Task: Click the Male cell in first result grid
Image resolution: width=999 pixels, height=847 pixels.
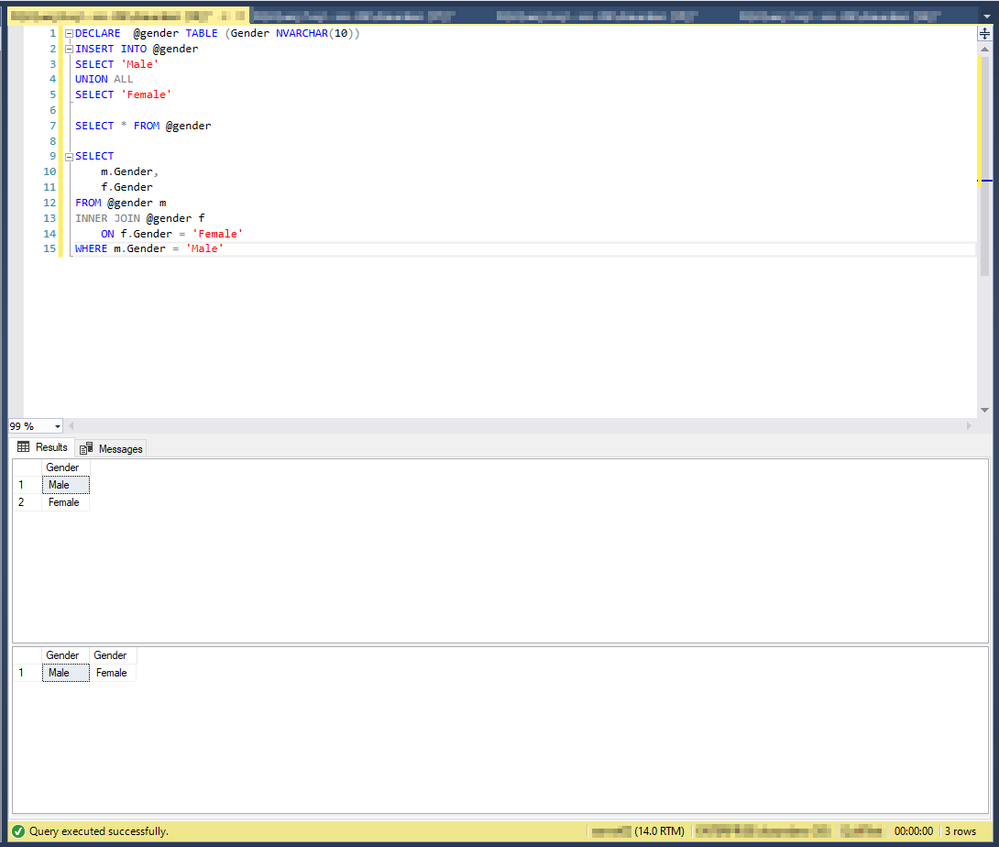Action: click(x=65, y=485)
